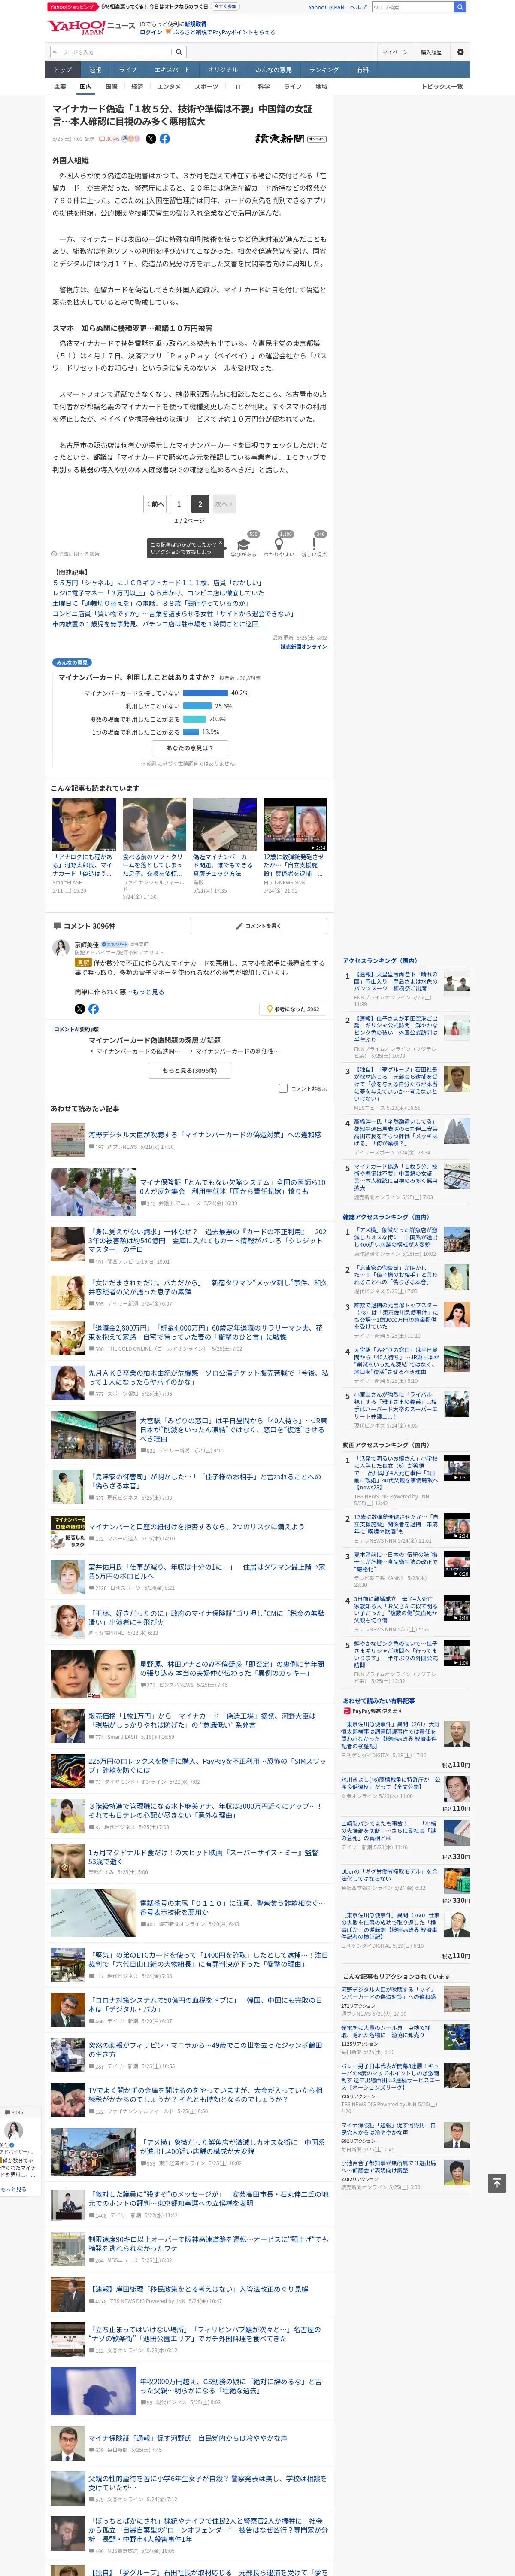The image size is (515, 2576).
Task: Open ライブ tab in the dark navigation bar
Action: tap(128, 70)
